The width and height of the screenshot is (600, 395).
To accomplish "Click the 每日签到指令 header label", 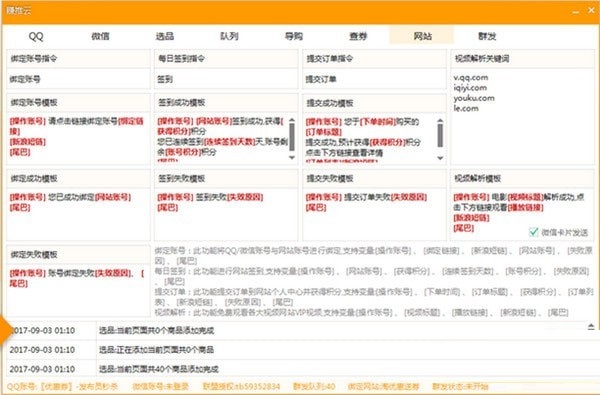I will 182,59.
